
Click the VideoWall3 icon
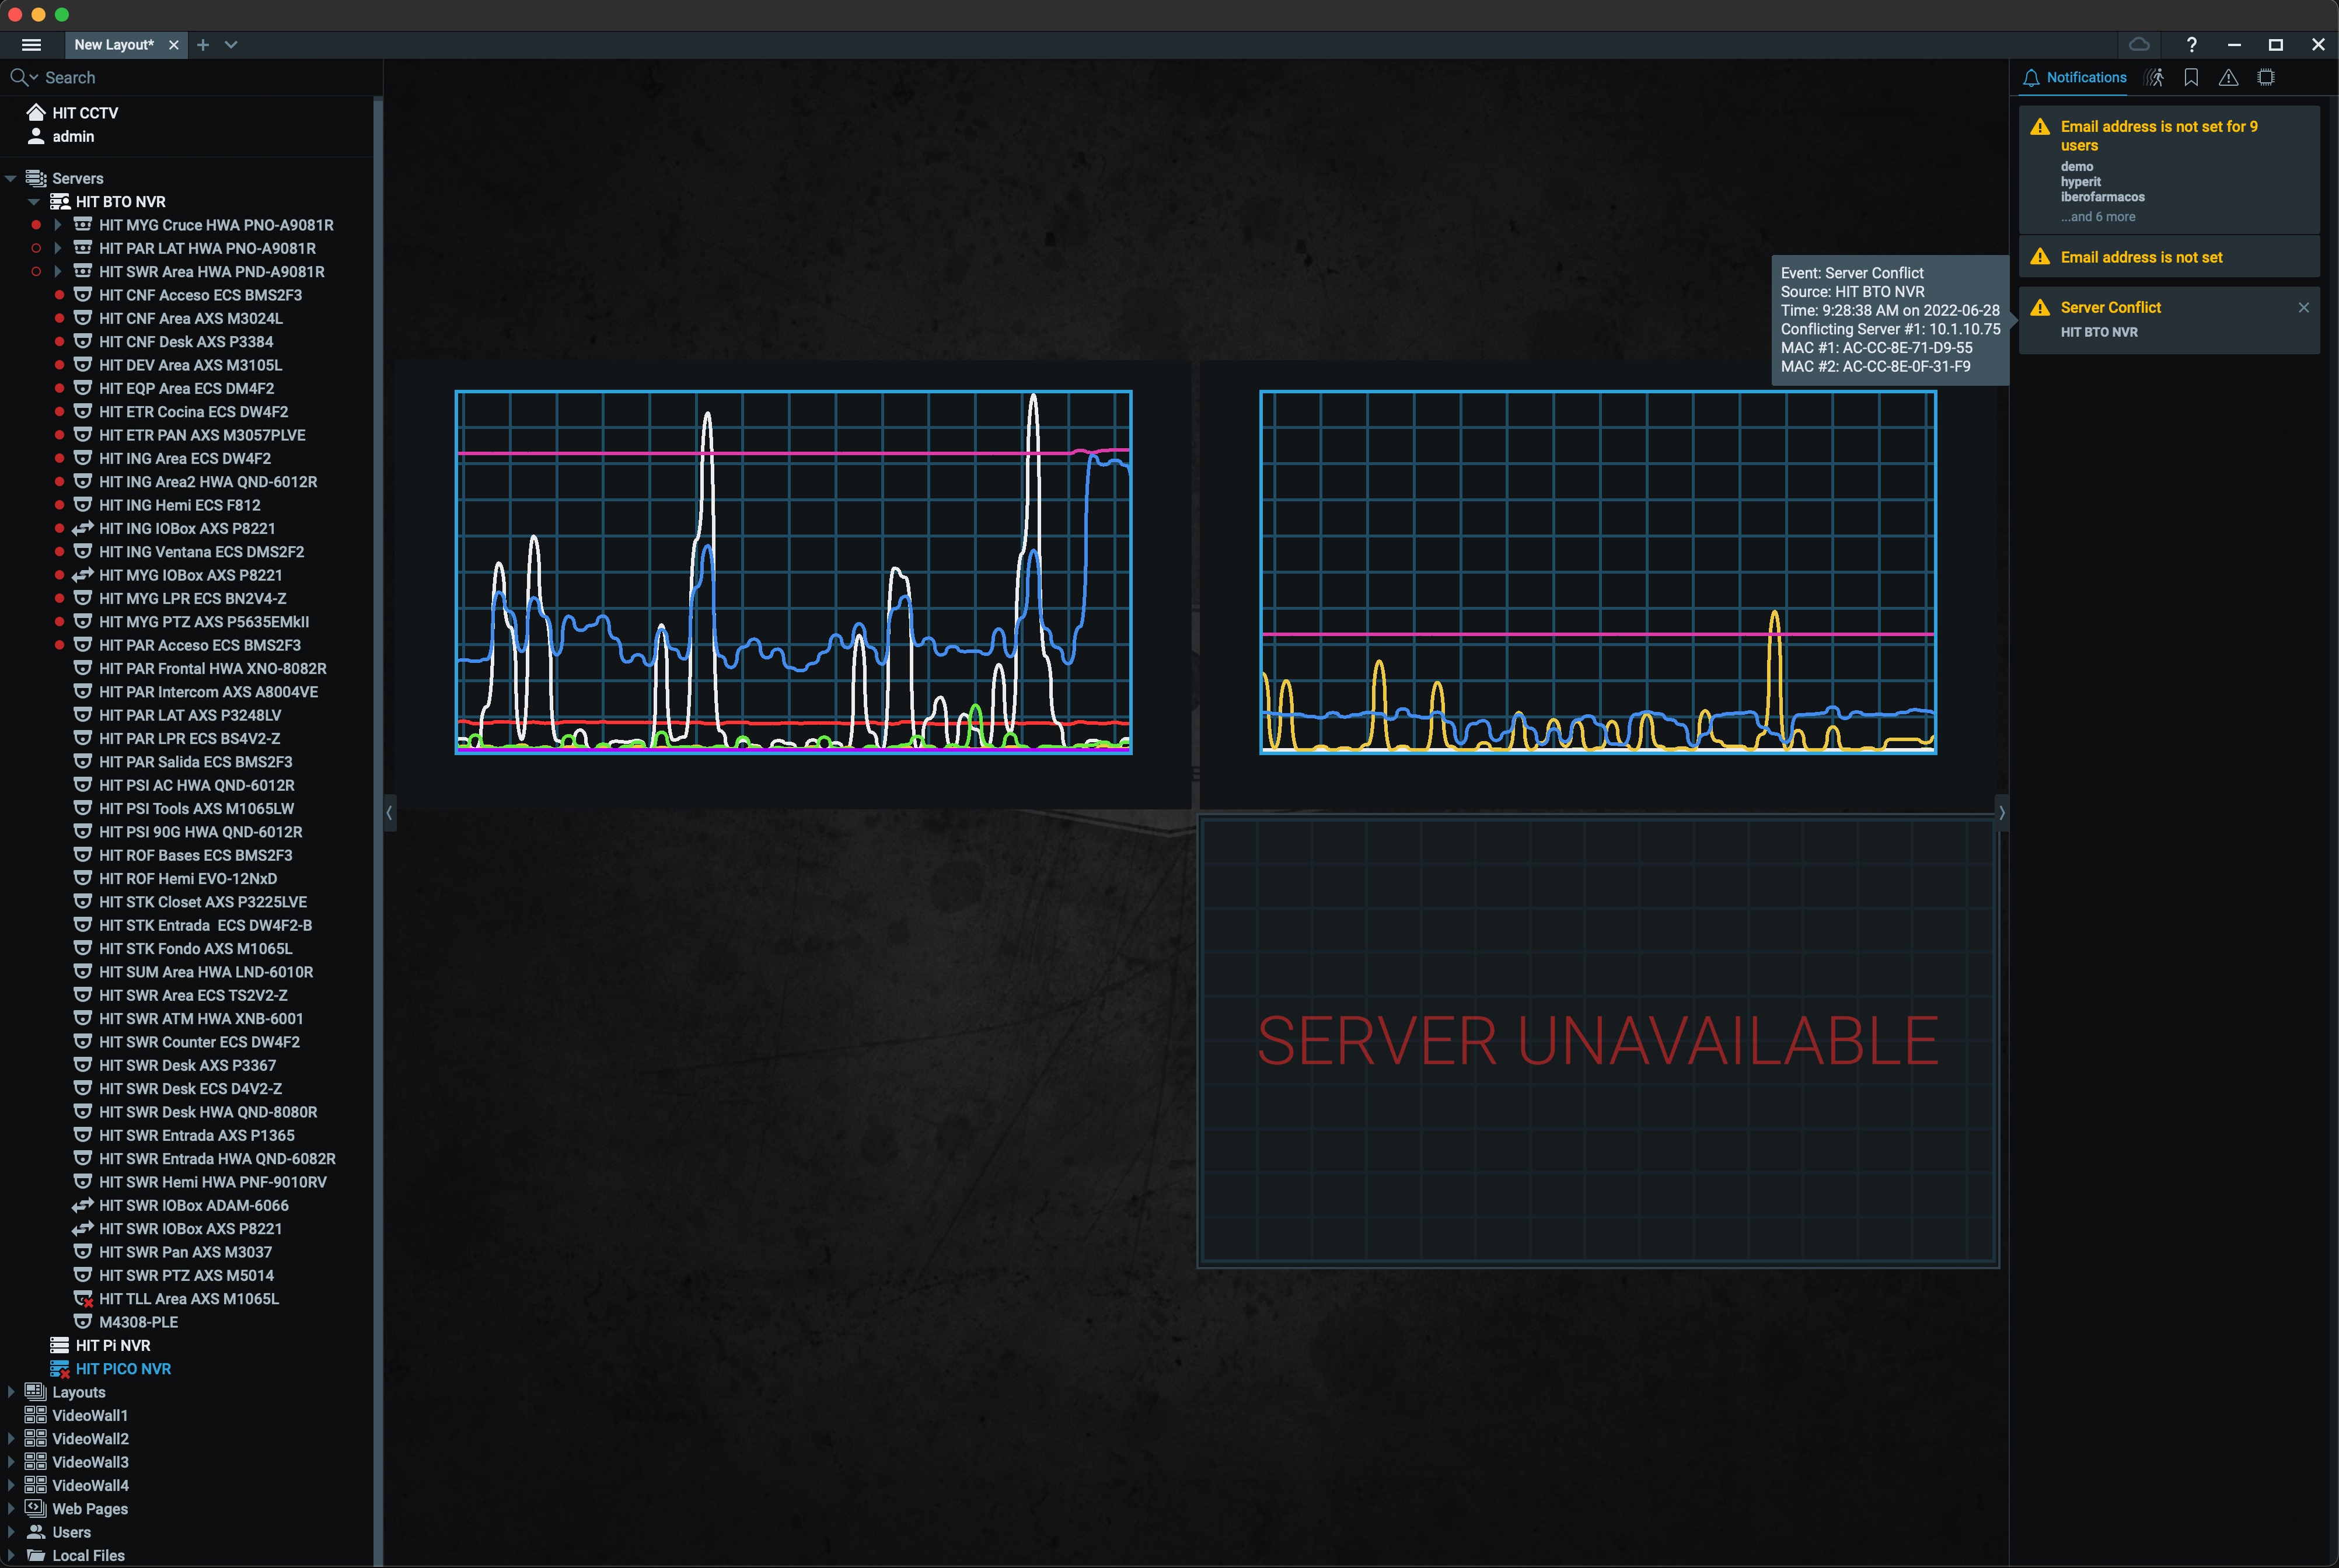click(36, 1462)
